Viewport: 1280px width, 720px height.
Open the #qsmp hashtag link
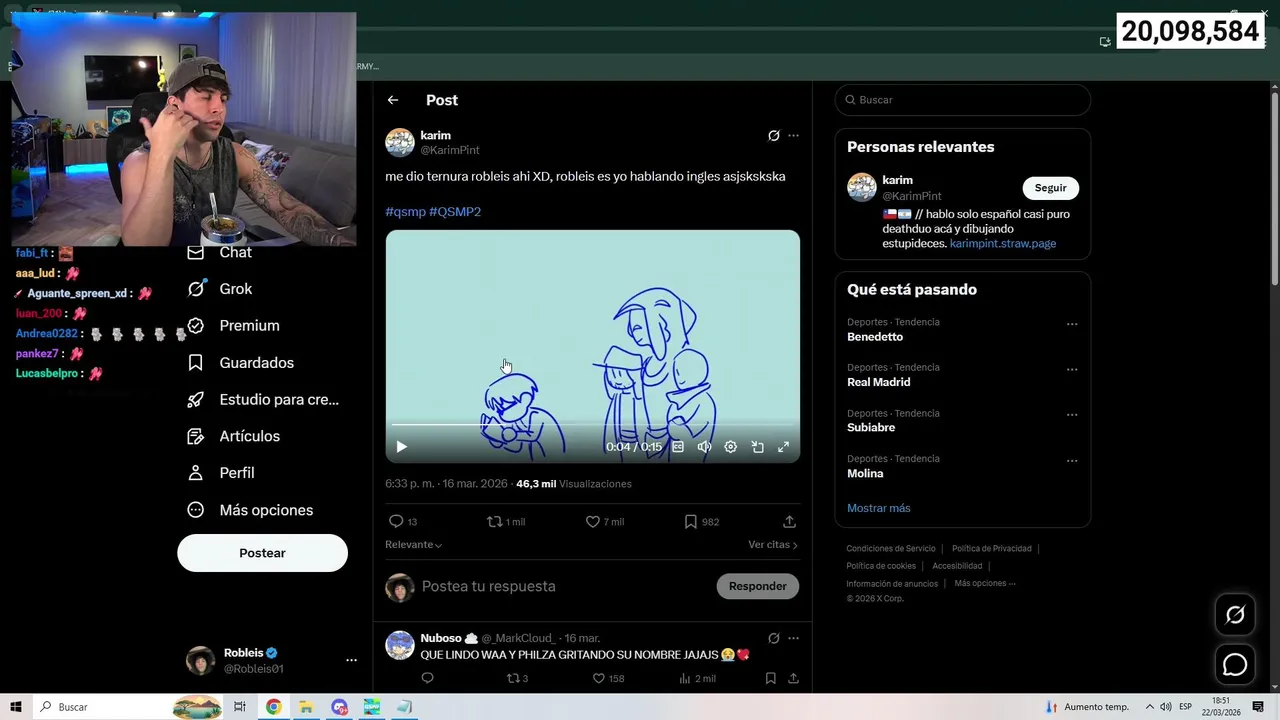click(x=405, y=212)
